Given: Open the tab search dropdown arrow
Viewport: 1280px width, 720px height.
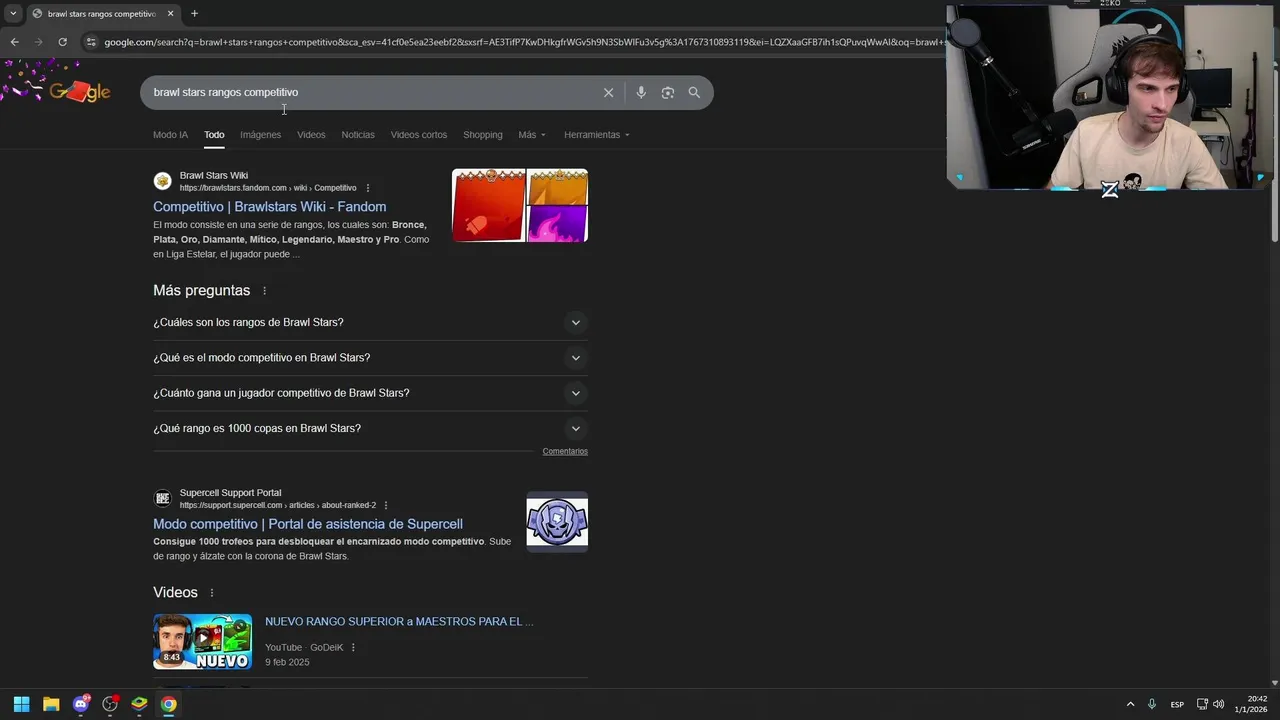Looking at the screenshot, I should coord(13,13).
